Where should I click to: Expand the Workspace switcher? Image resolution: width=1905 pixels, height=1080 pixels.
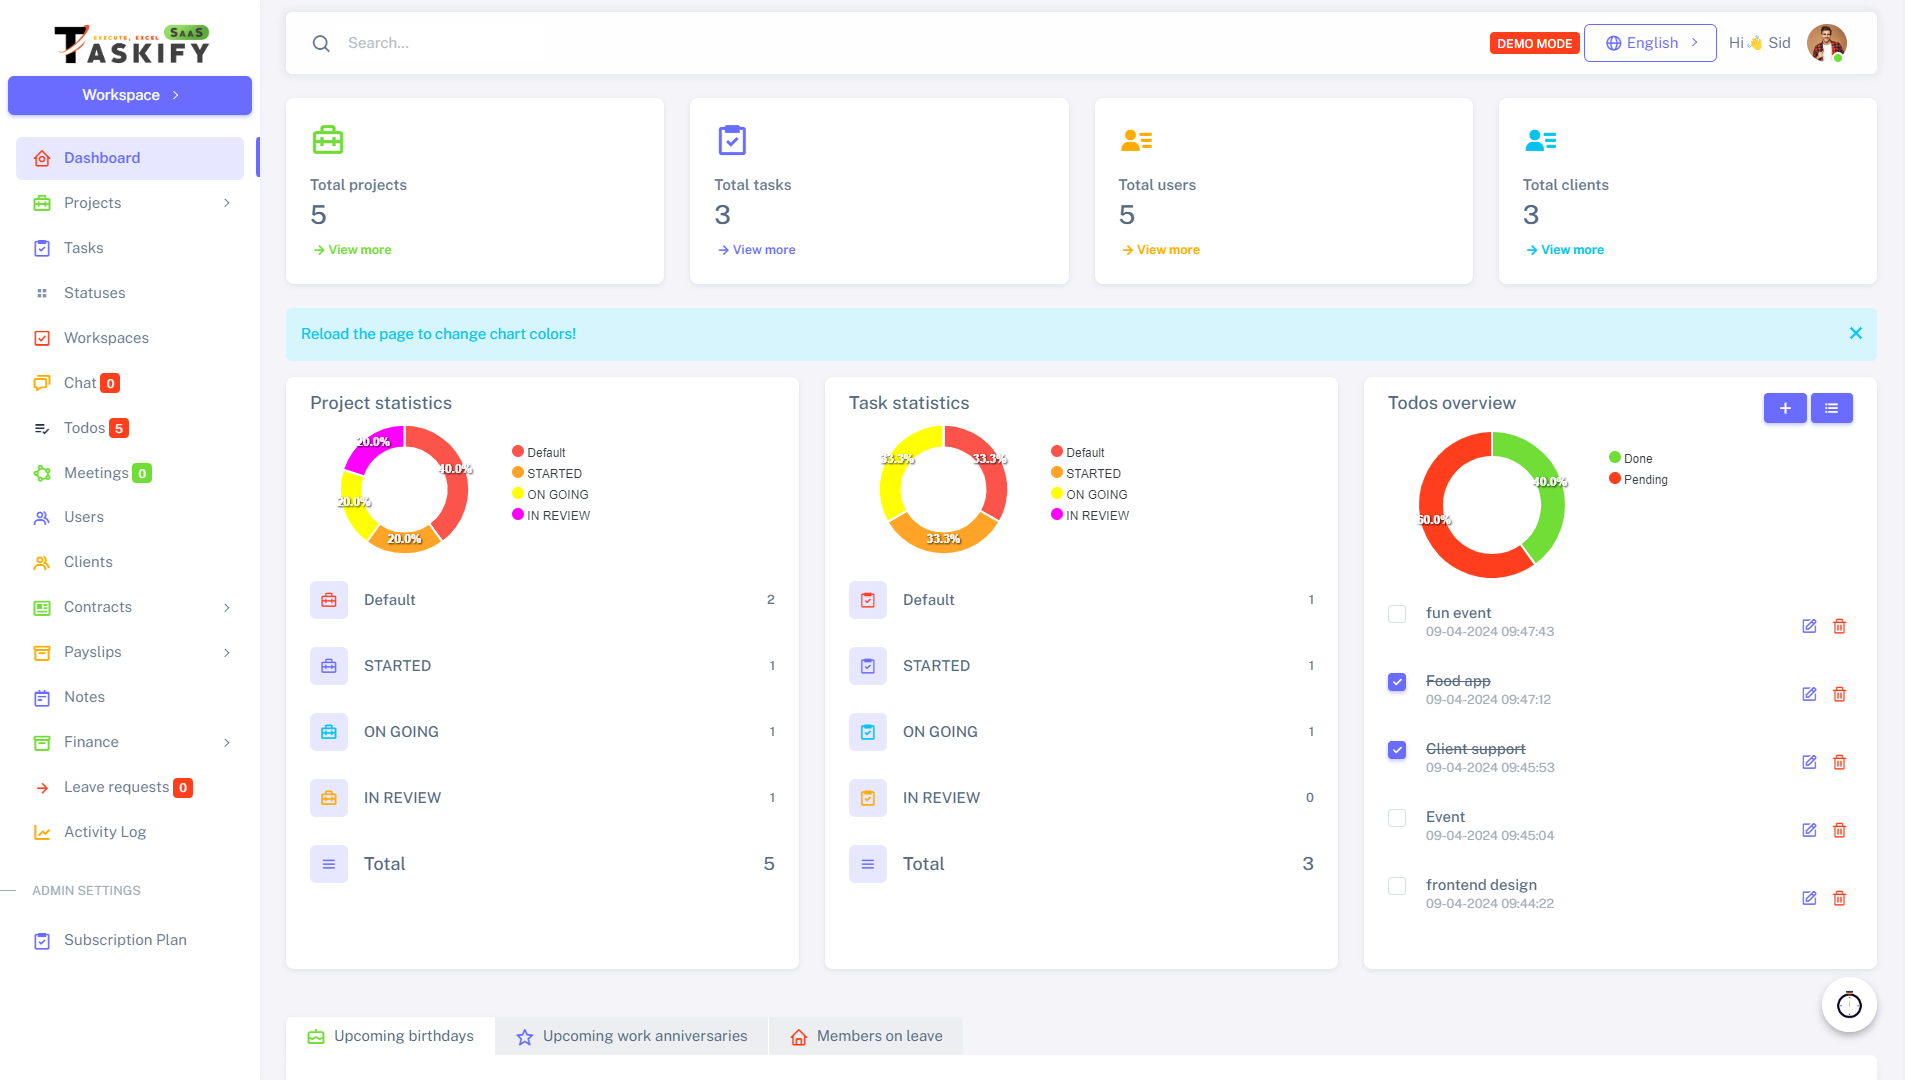click(x=130, y=95)
